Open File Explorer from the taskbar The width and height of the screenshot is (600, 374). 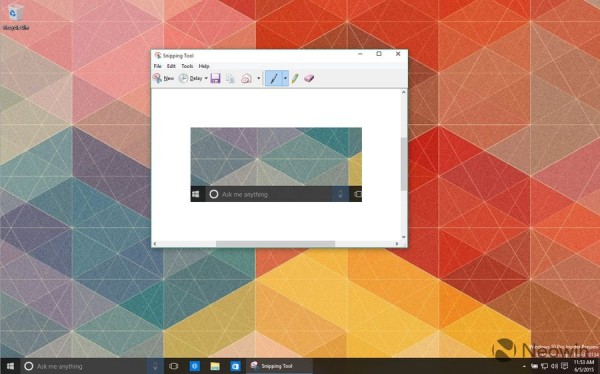(215, 366)
